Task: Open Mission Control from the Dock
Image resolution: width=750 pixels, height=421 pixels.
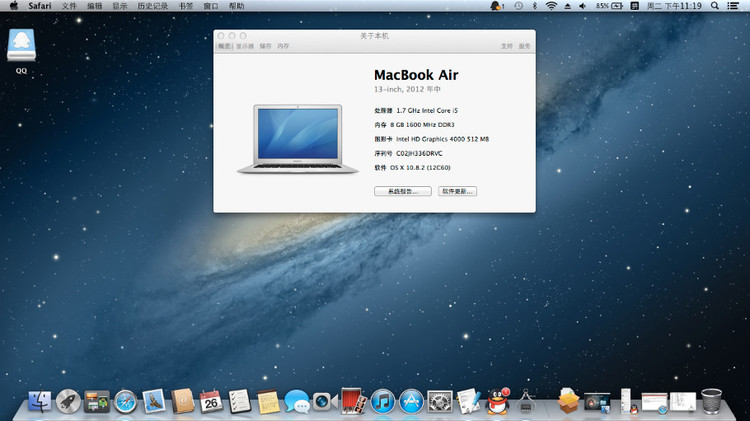Action: (97, 401)
